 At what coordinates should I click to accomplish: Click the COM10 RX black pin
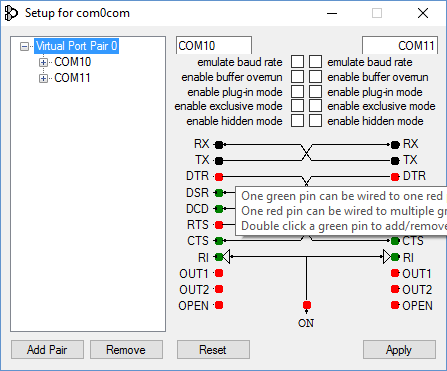click(x=219, y=145)
